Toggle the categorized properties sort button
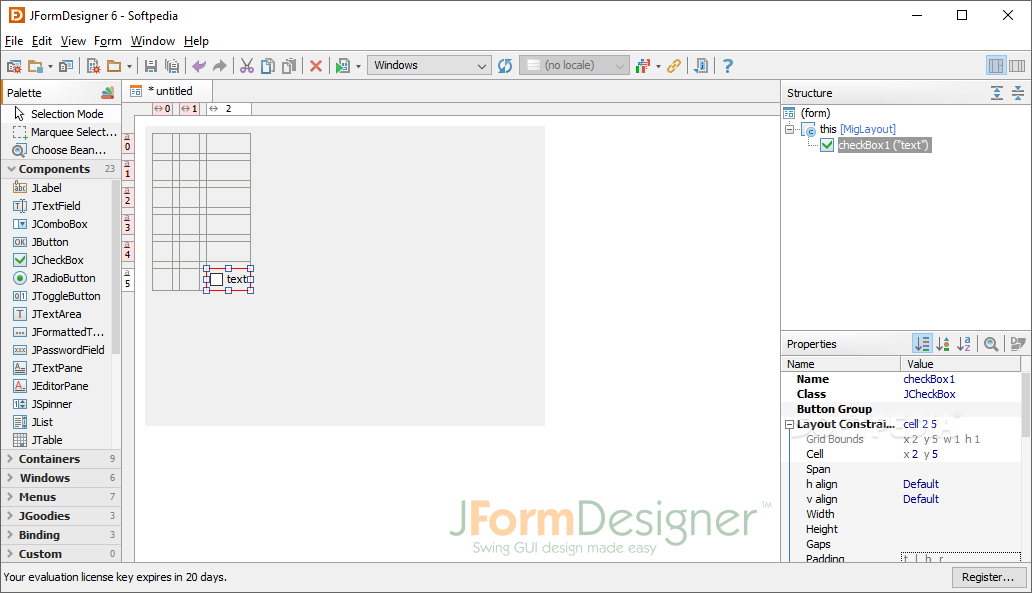1032x593 pixels. point(922,344)
